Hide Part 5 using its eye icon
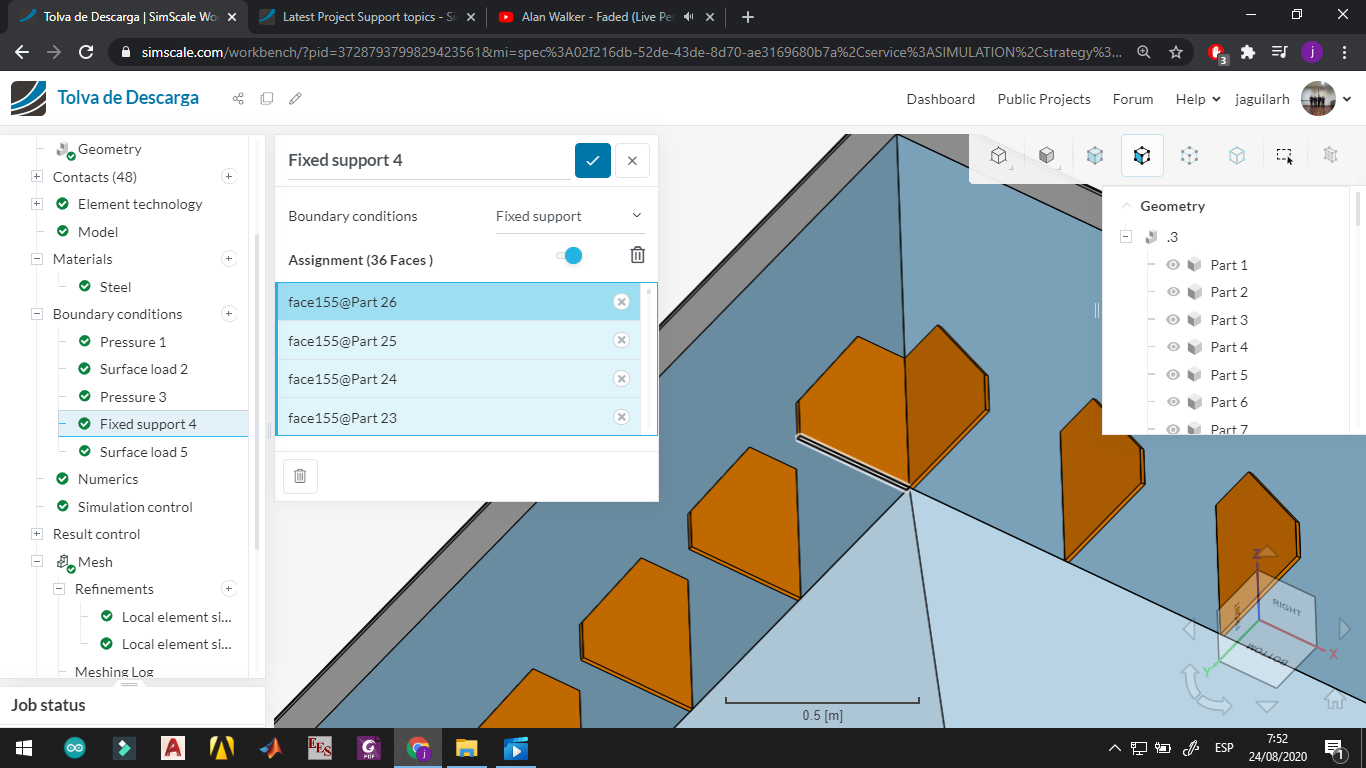 [1173, 375]
